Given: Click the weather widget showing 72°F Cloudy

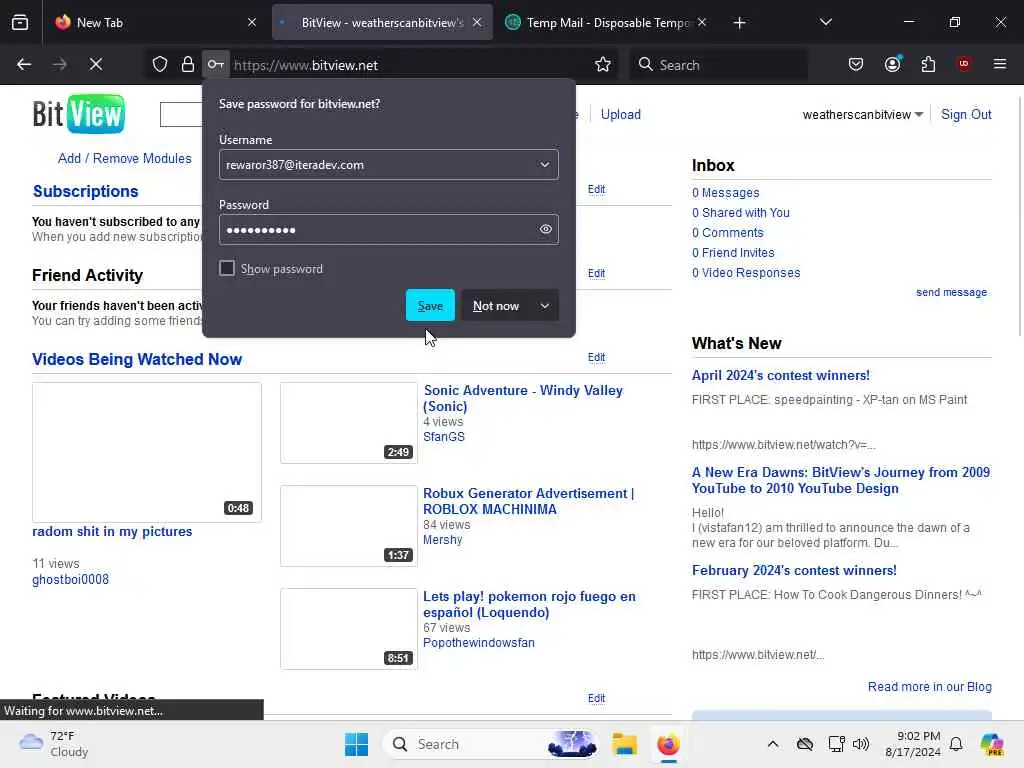Looking at the screenshot, I should tap(54, 744).
